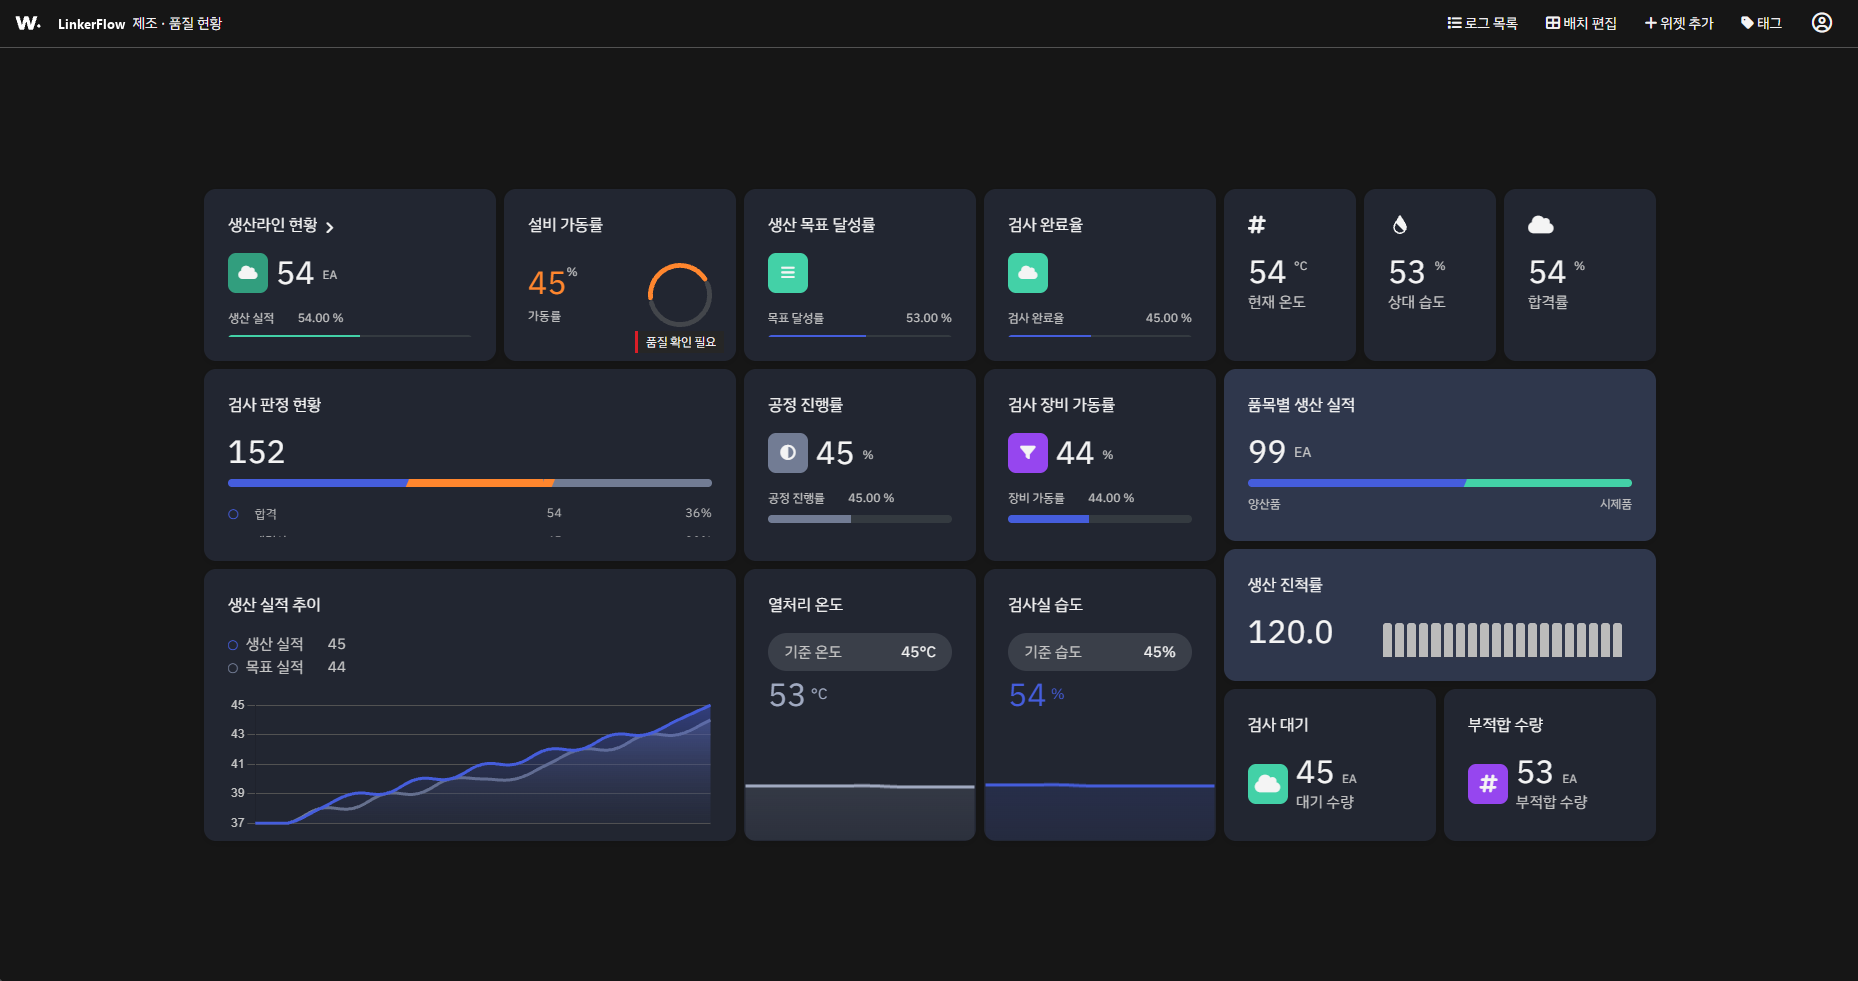
Task: Click the purple funnel icon in 검사 장비 가동률
Action: (x=1028, y=453)
